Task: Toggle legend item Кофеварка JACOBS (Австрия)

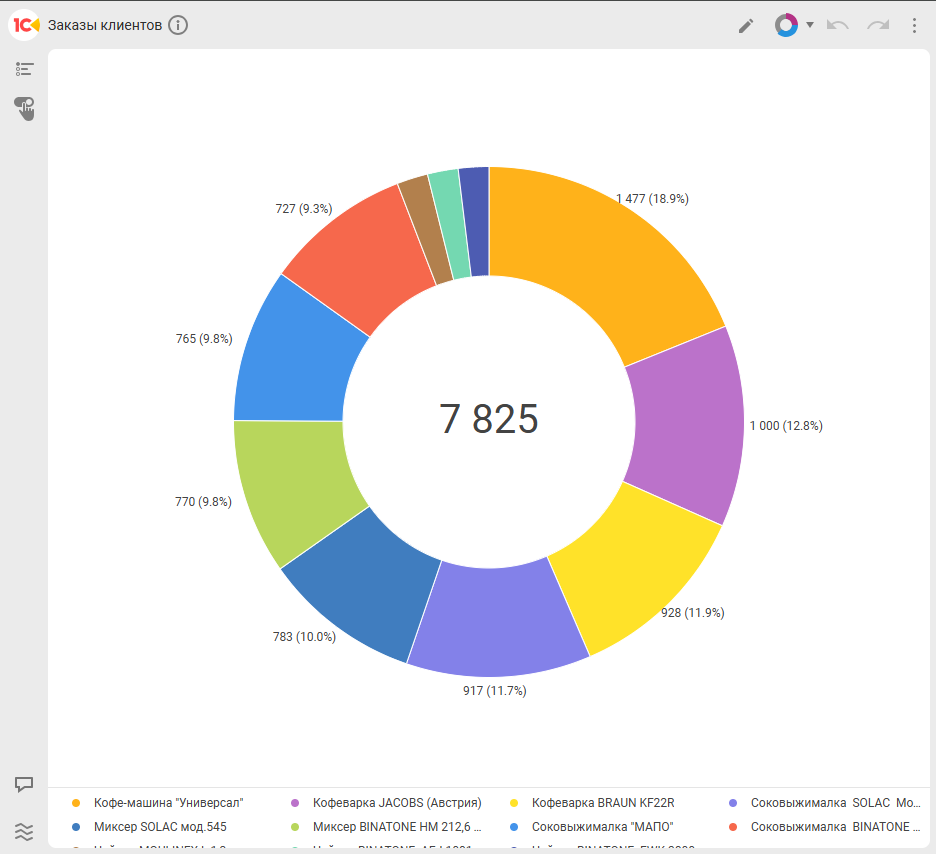Action: click(396, 802)
